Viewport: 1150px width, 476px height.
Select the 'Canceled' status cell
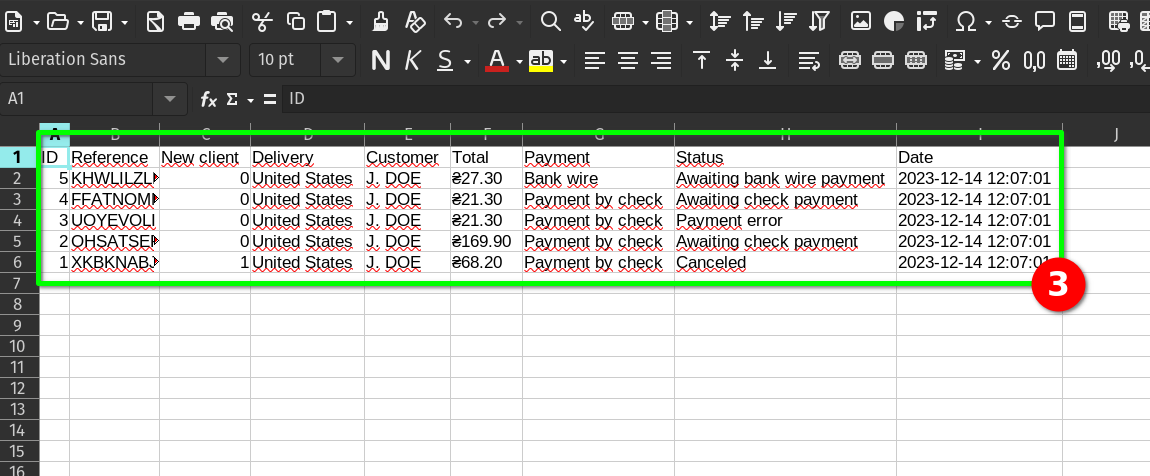coord(785,263)
